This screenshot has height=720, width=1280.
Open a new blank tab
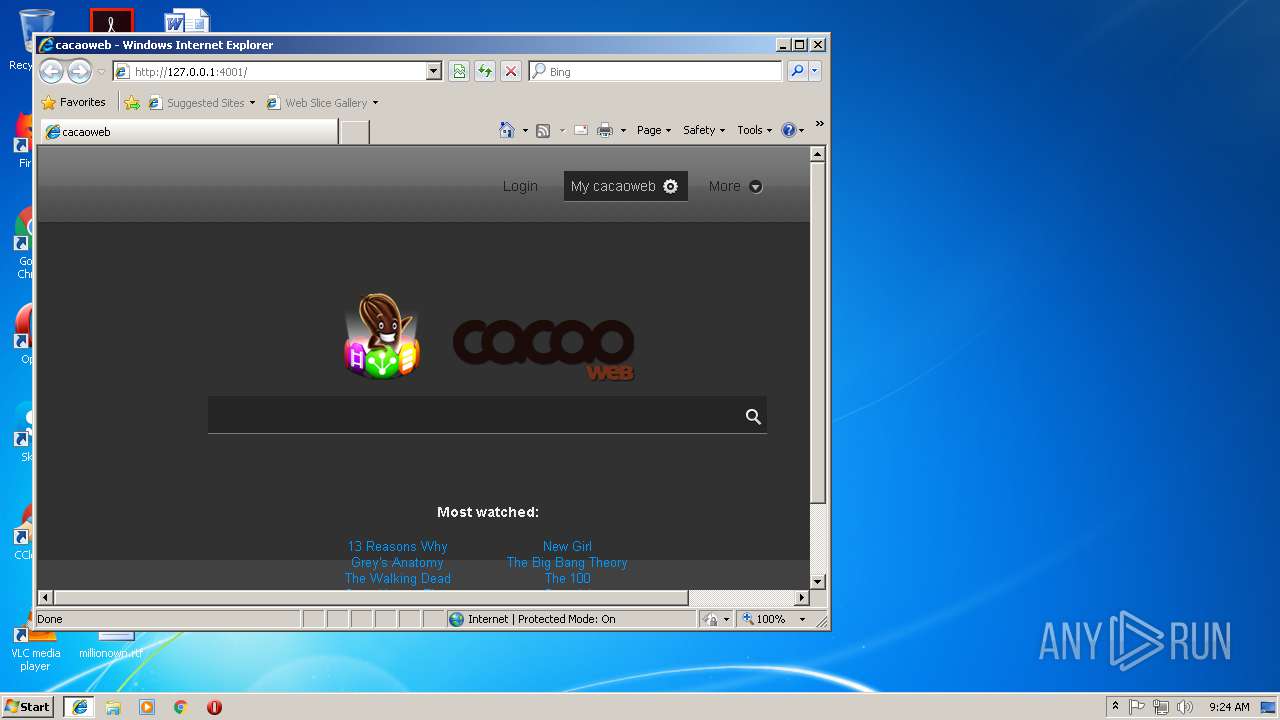coord(354,131)
